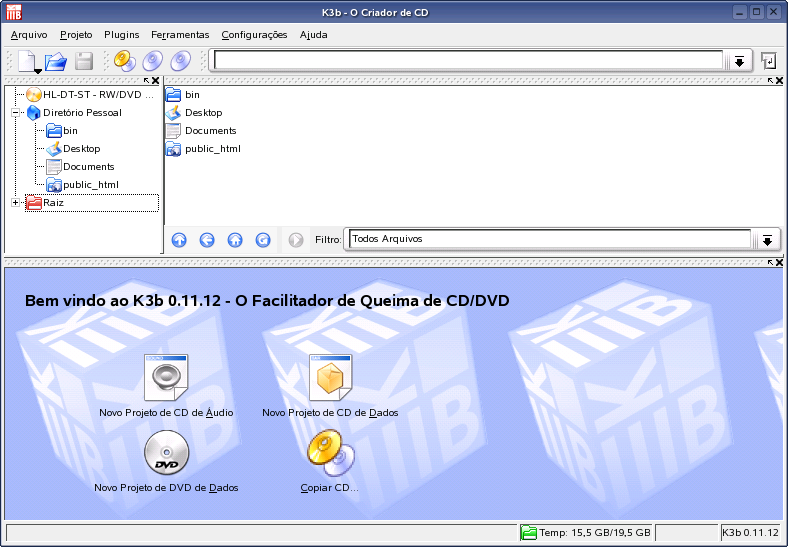Viewport: 788px width, 547px height.
Task: Select Desktop folder in the tree
Action: [73, 149]
